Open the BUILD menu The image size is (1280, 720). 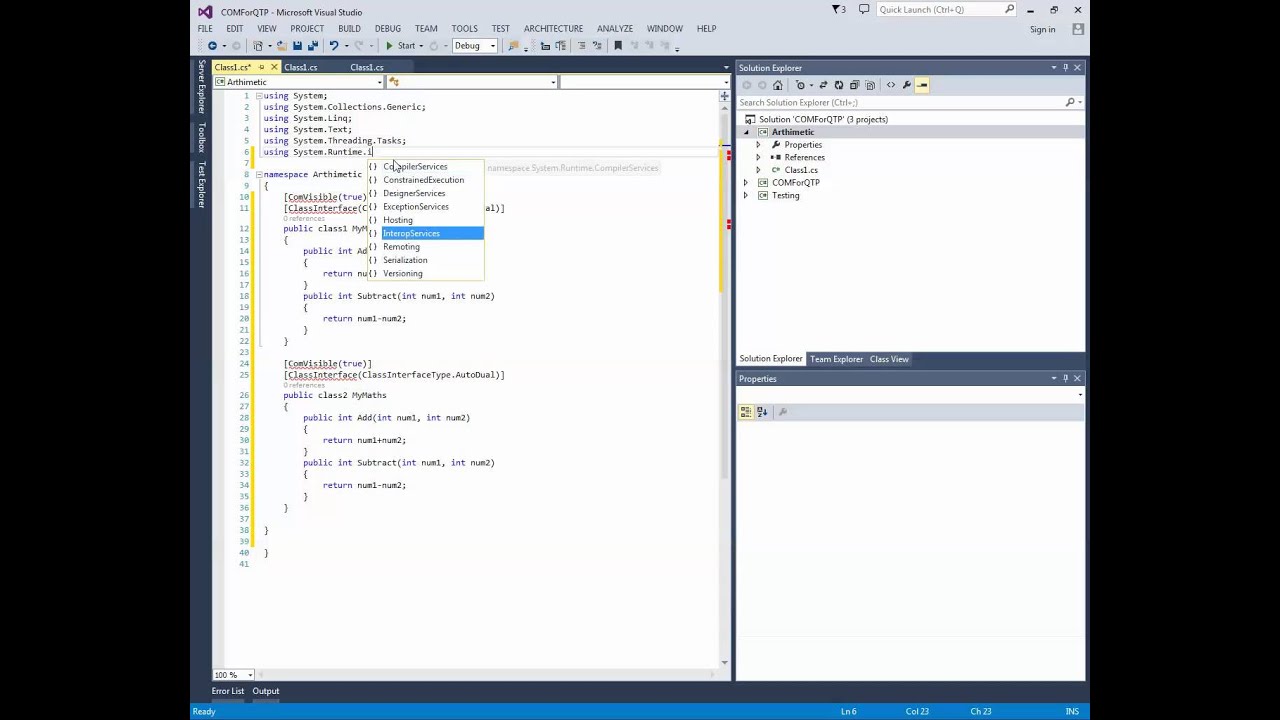(x=349, y=28)
